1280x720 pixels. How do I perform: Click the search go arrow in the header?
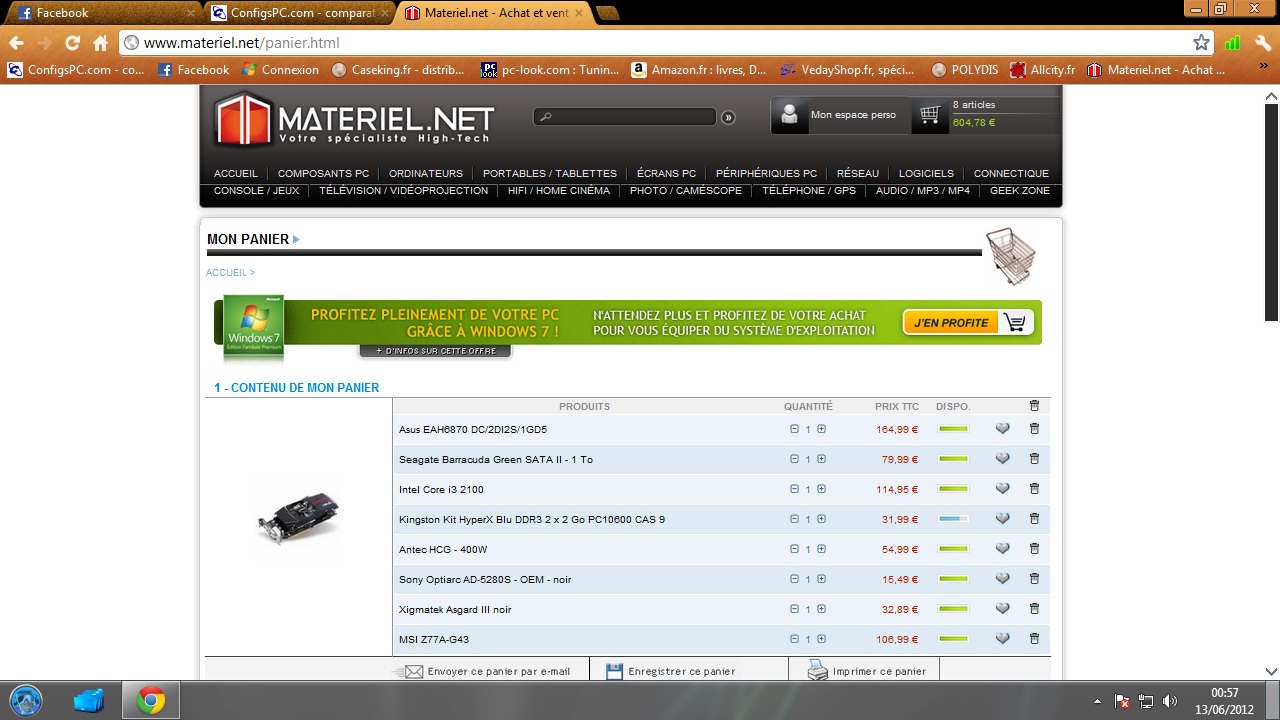728,117
